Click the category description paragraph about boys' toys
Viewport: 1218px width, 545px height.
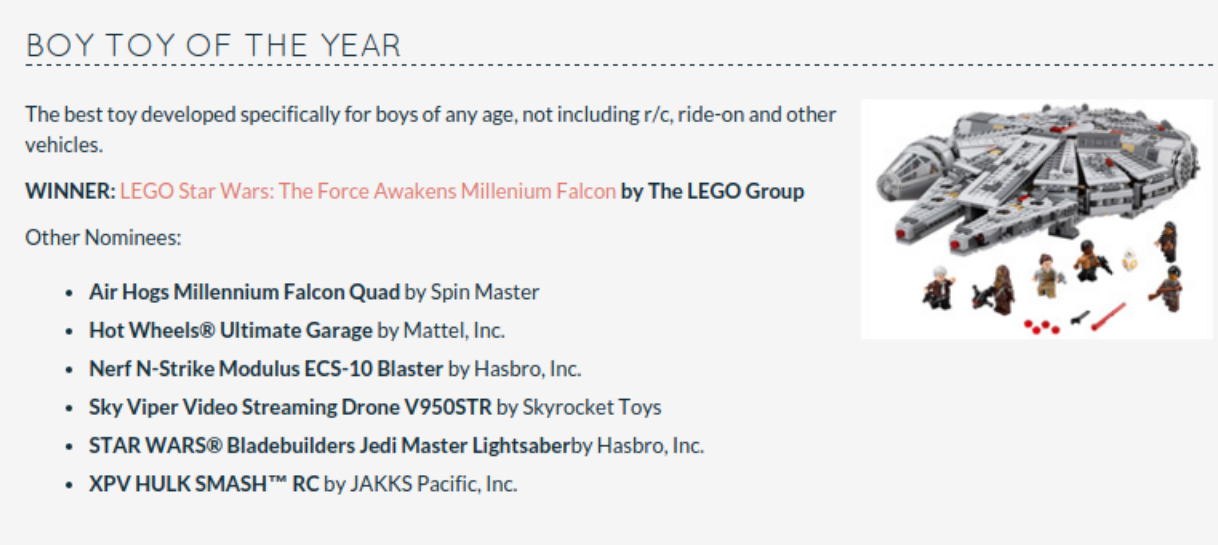coord(430,129)
